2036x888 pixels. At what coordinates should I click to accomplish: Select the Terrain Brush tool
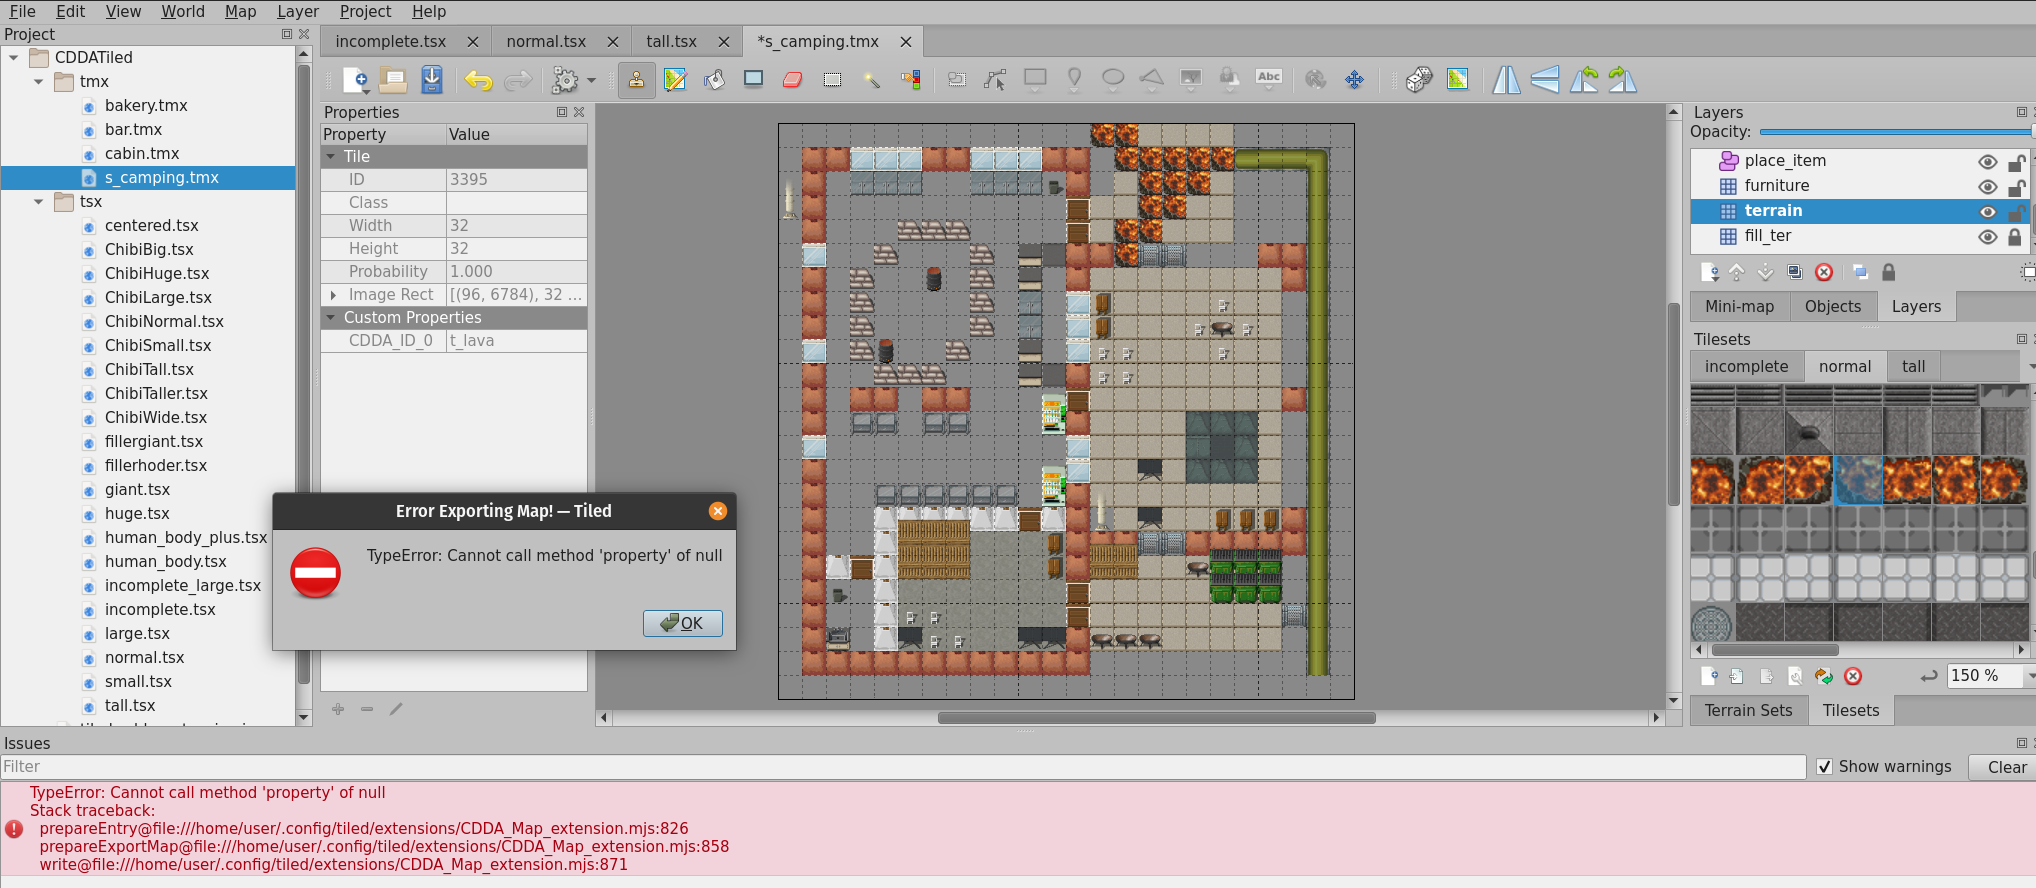coord(675,80)
